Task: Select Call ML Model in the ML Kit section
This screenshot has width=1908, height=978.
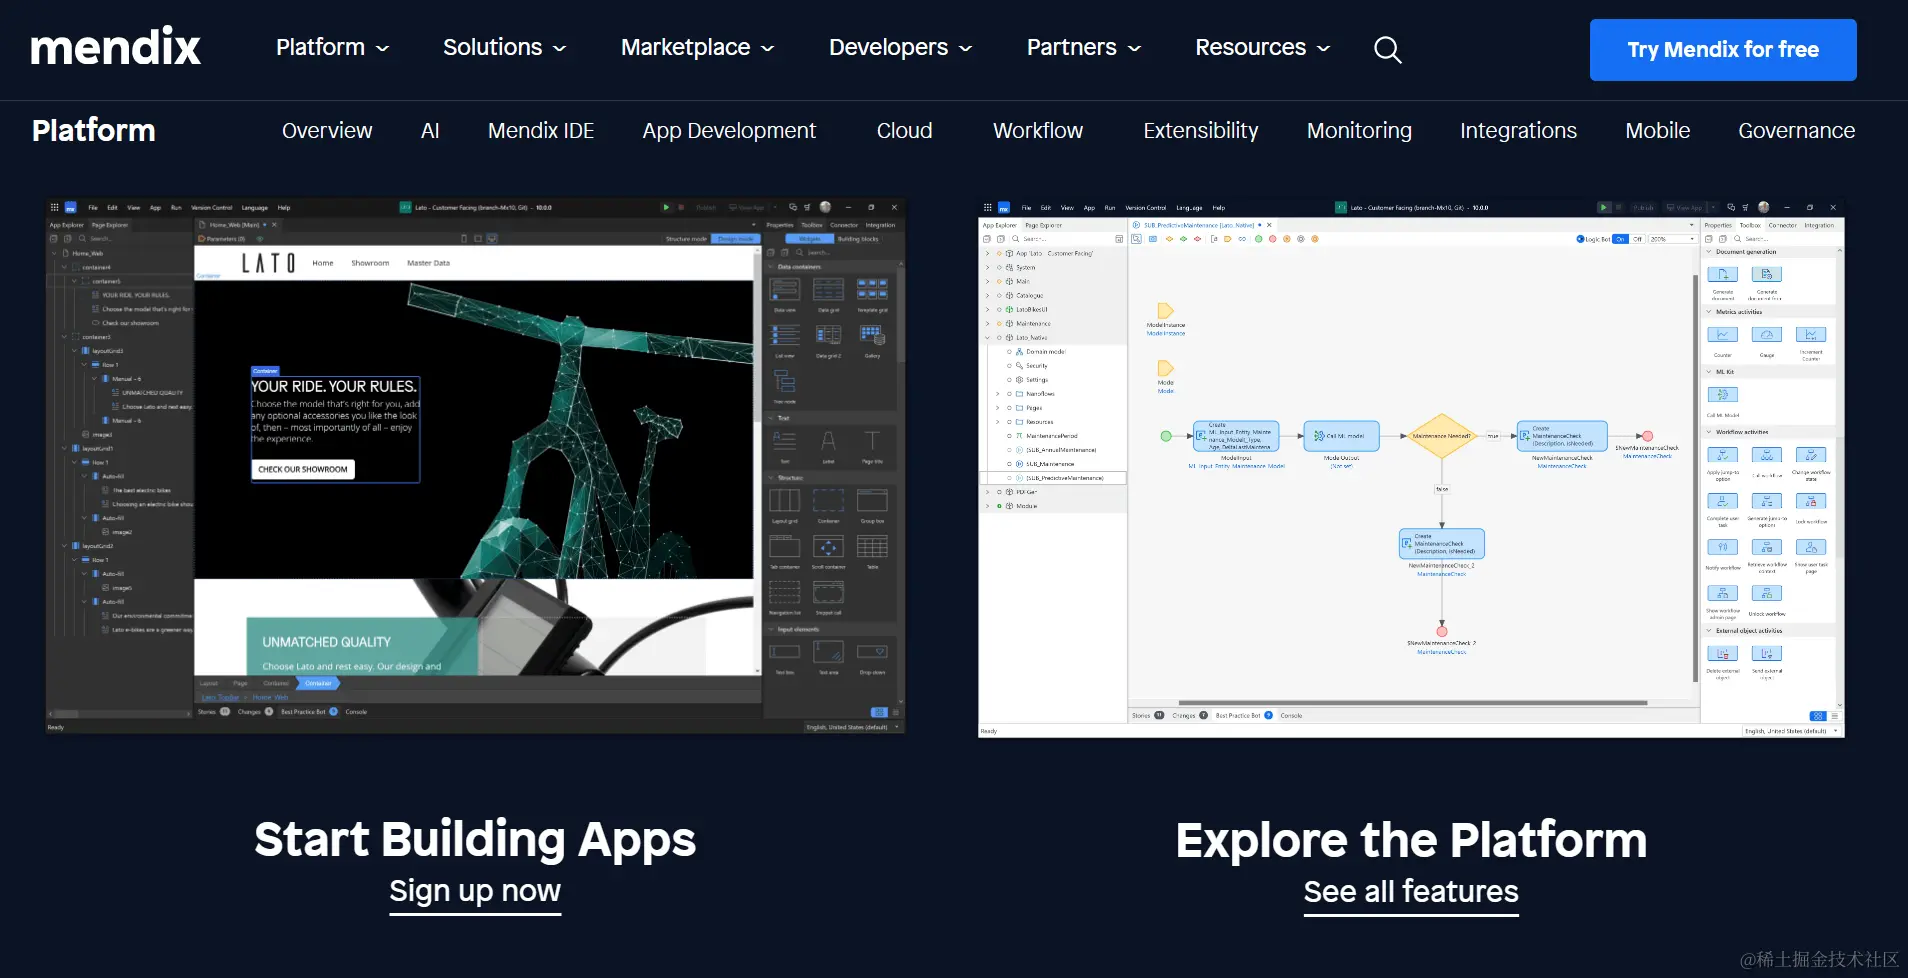Action: (1722, 393)
